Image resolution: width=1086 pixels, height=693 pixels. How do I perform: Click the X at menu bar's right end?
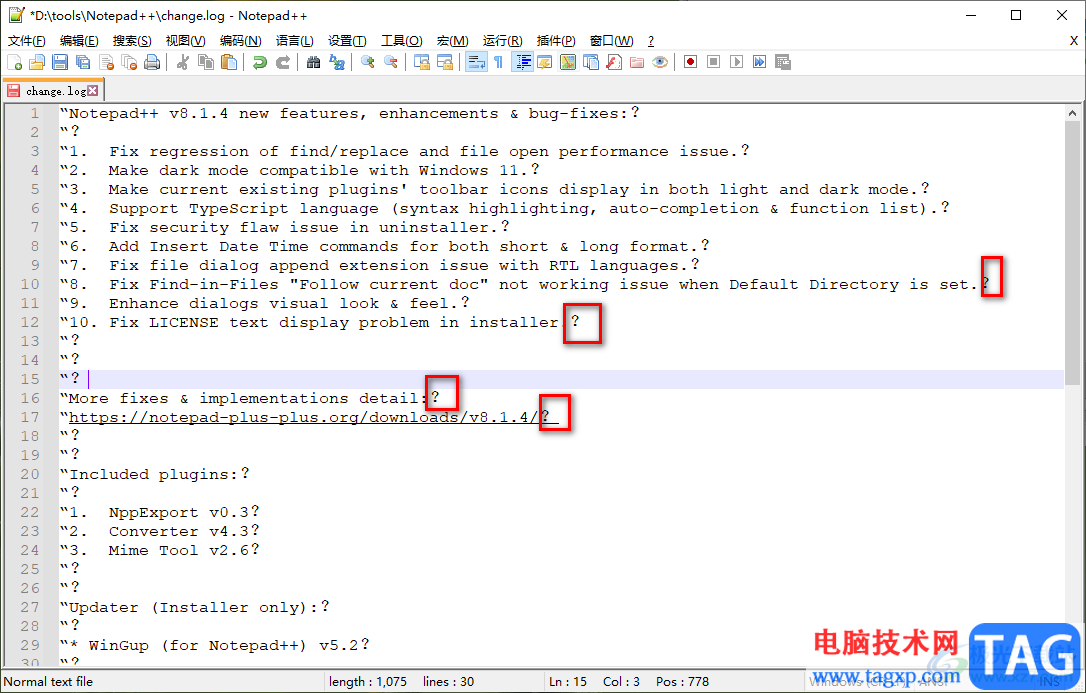coord(1074,41)
